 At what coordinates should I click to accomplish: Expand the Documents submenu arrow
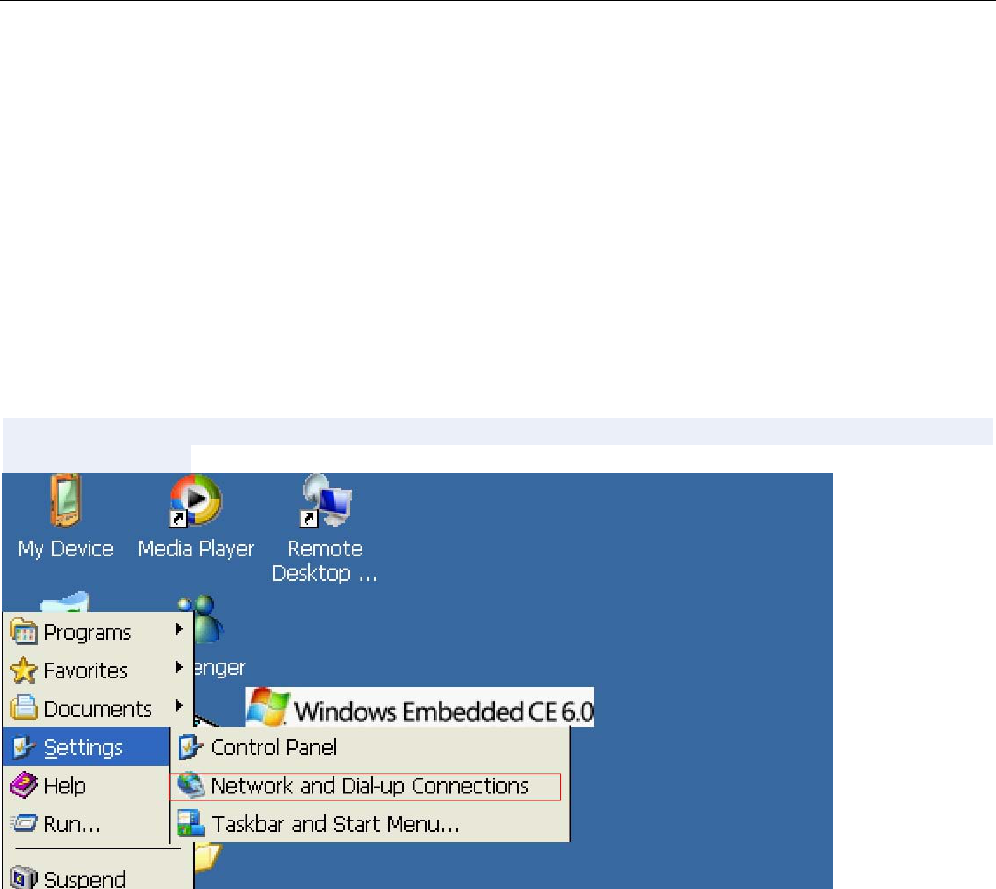(179, 705)
